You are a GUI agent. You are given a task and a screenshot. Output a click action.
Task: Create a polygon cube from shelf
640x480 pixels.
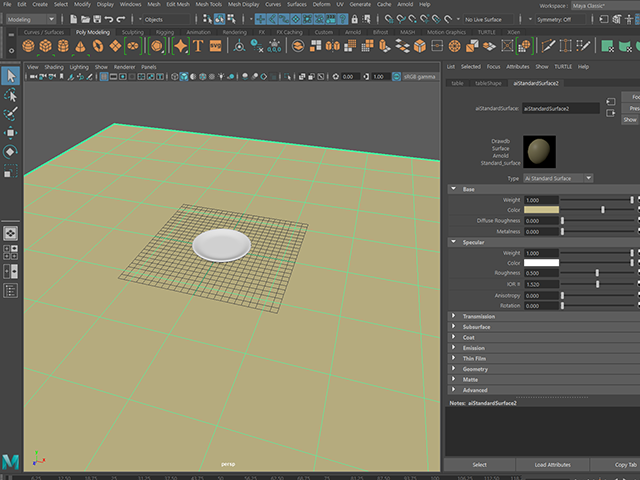pos(45,46)
